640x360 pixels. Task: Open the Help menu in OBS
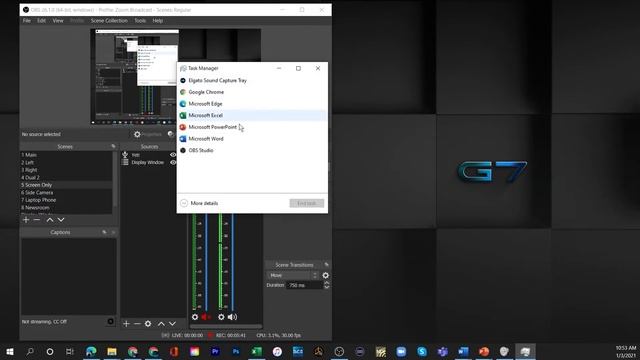point(158,20)
